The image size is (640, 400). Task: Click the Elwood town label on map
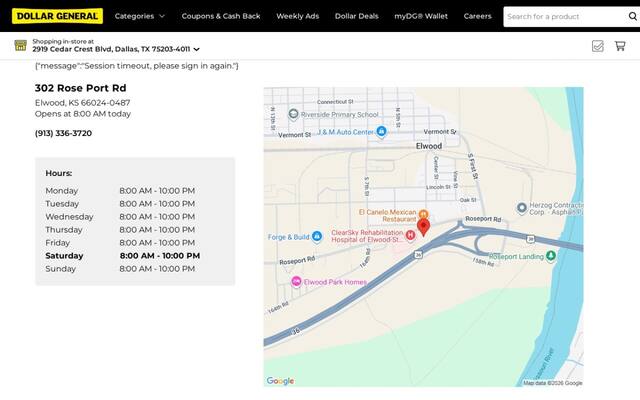[429, 146]
